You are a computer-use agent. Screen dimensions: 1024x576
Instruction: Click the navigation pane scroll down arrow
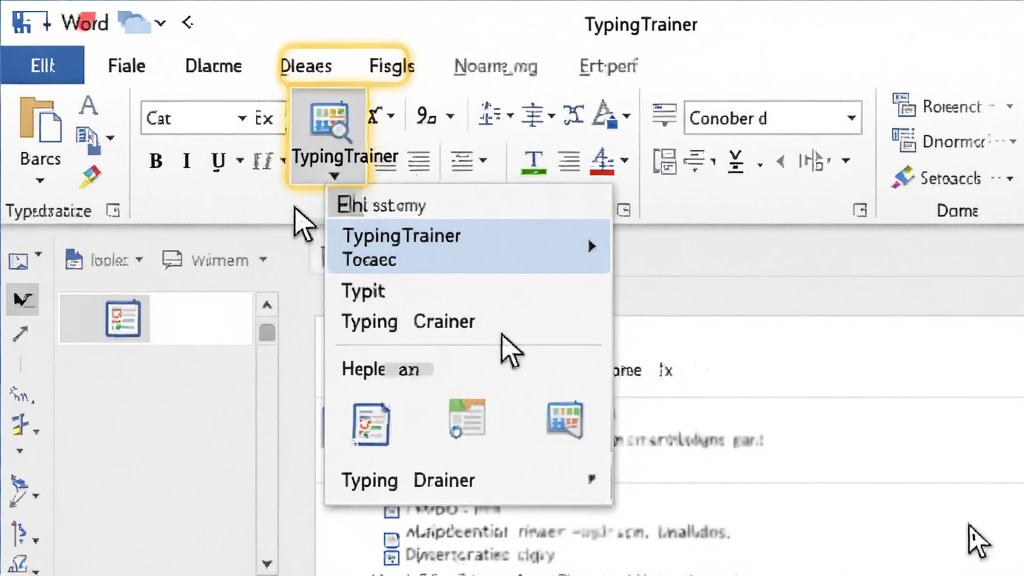click(x=266, y=564)
